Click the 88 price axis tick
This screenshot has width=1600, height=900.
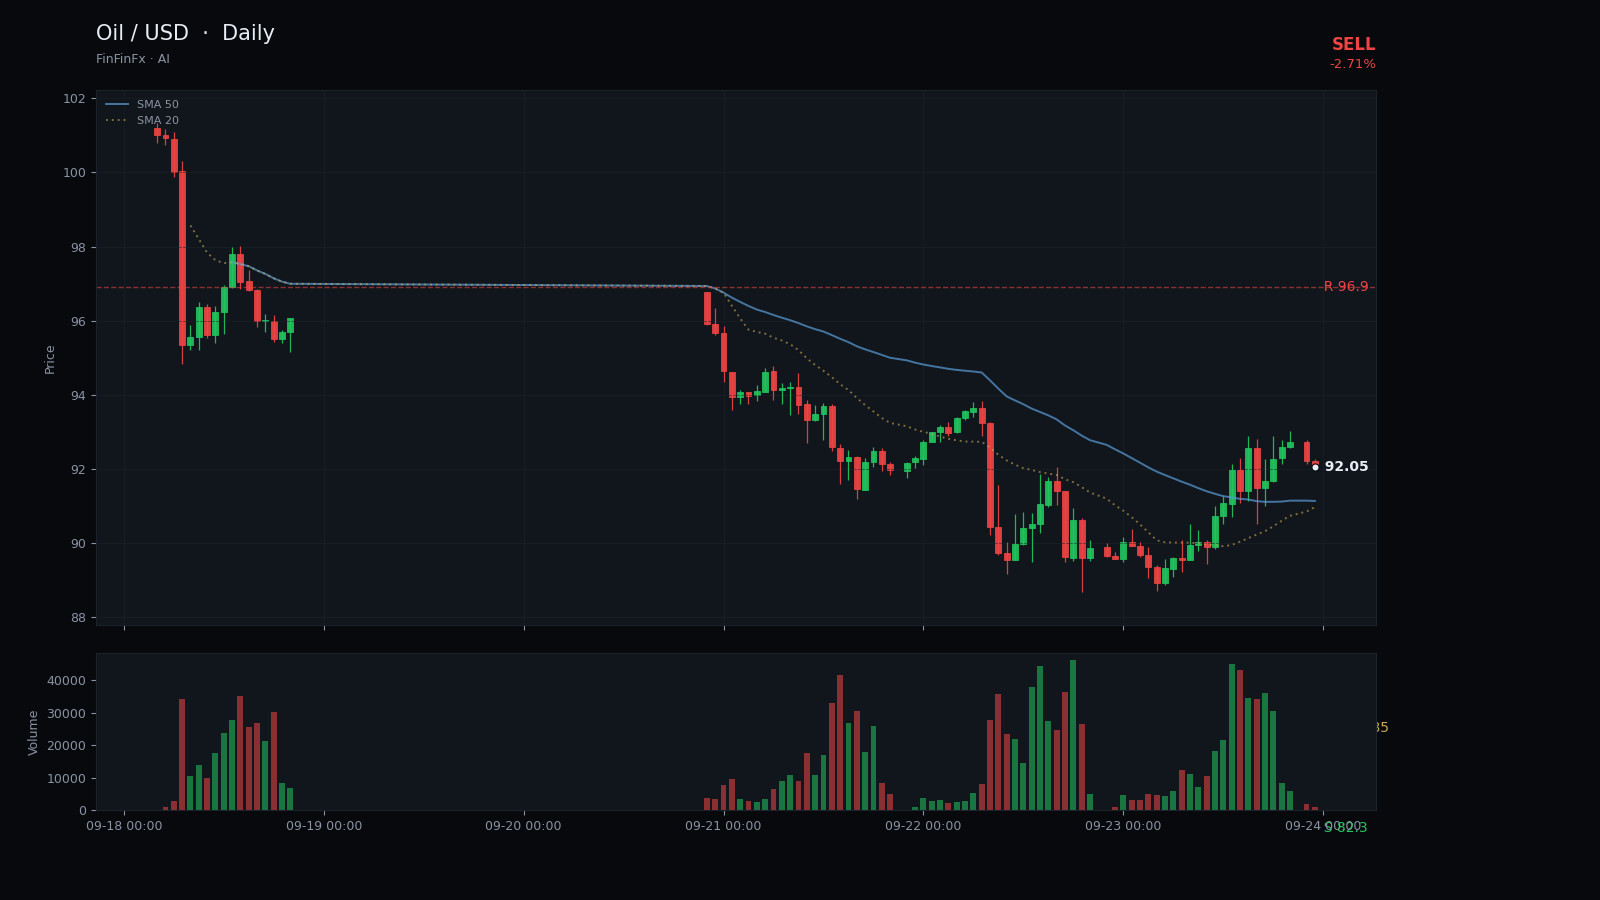(x=78, y=618)
